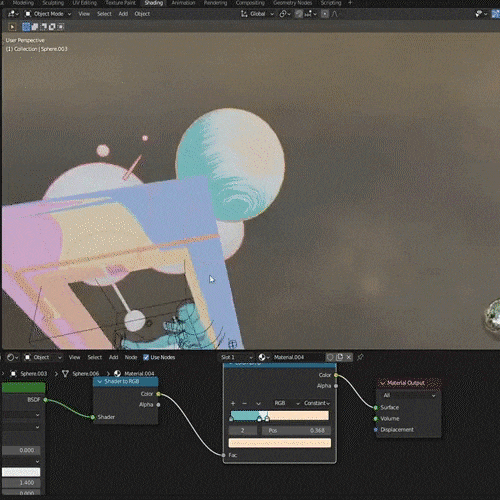Click the Material.004 name field
500x500 pixels.
(298, 357)
